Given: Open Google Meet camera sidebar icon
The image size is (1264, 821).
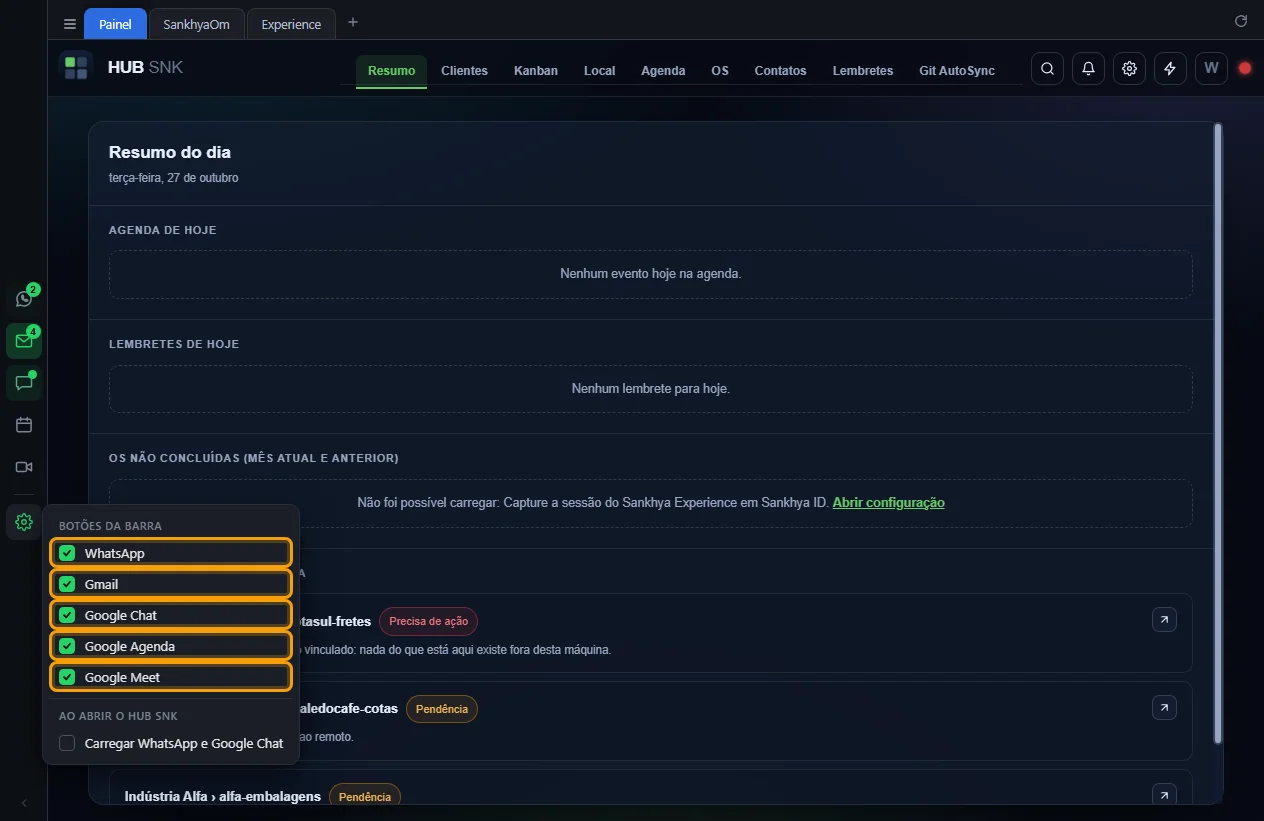Looking at the screenshot, I should (24, 467).
